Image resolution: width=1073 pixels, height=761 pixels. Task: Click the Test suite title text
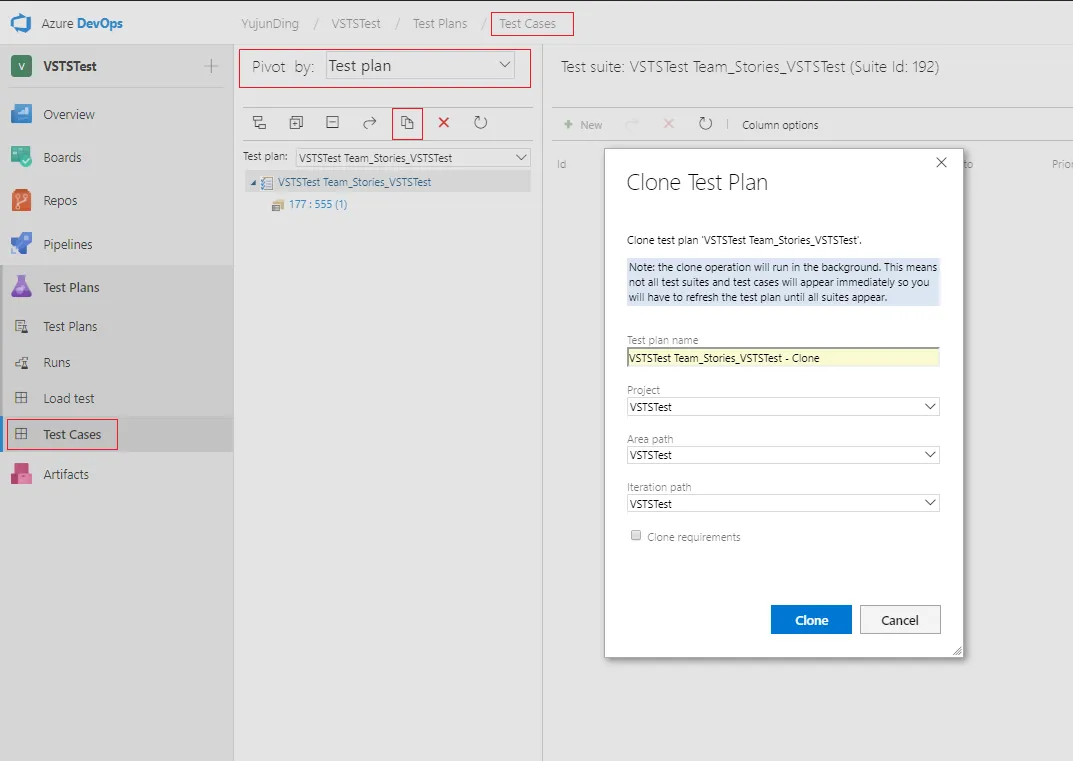click(x=750, y=67)
